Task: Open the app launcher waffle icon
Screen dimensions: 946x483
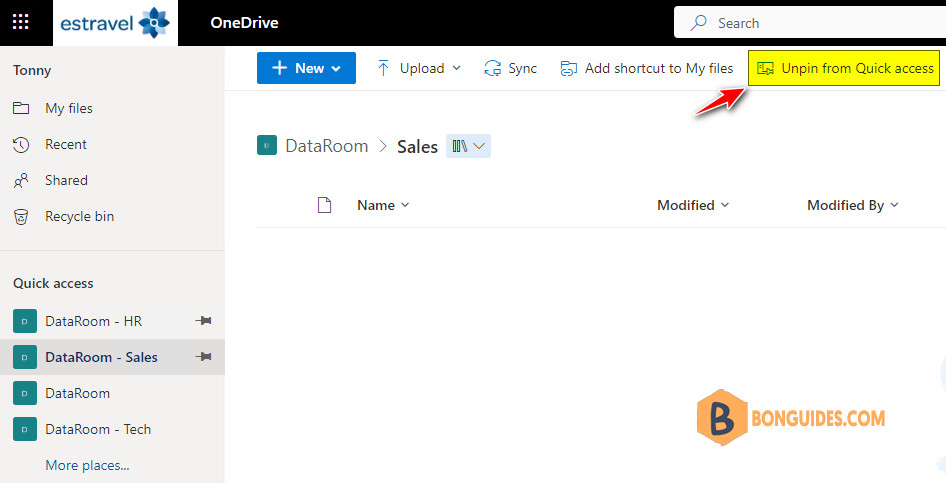Action: click(x=21, y=22)
